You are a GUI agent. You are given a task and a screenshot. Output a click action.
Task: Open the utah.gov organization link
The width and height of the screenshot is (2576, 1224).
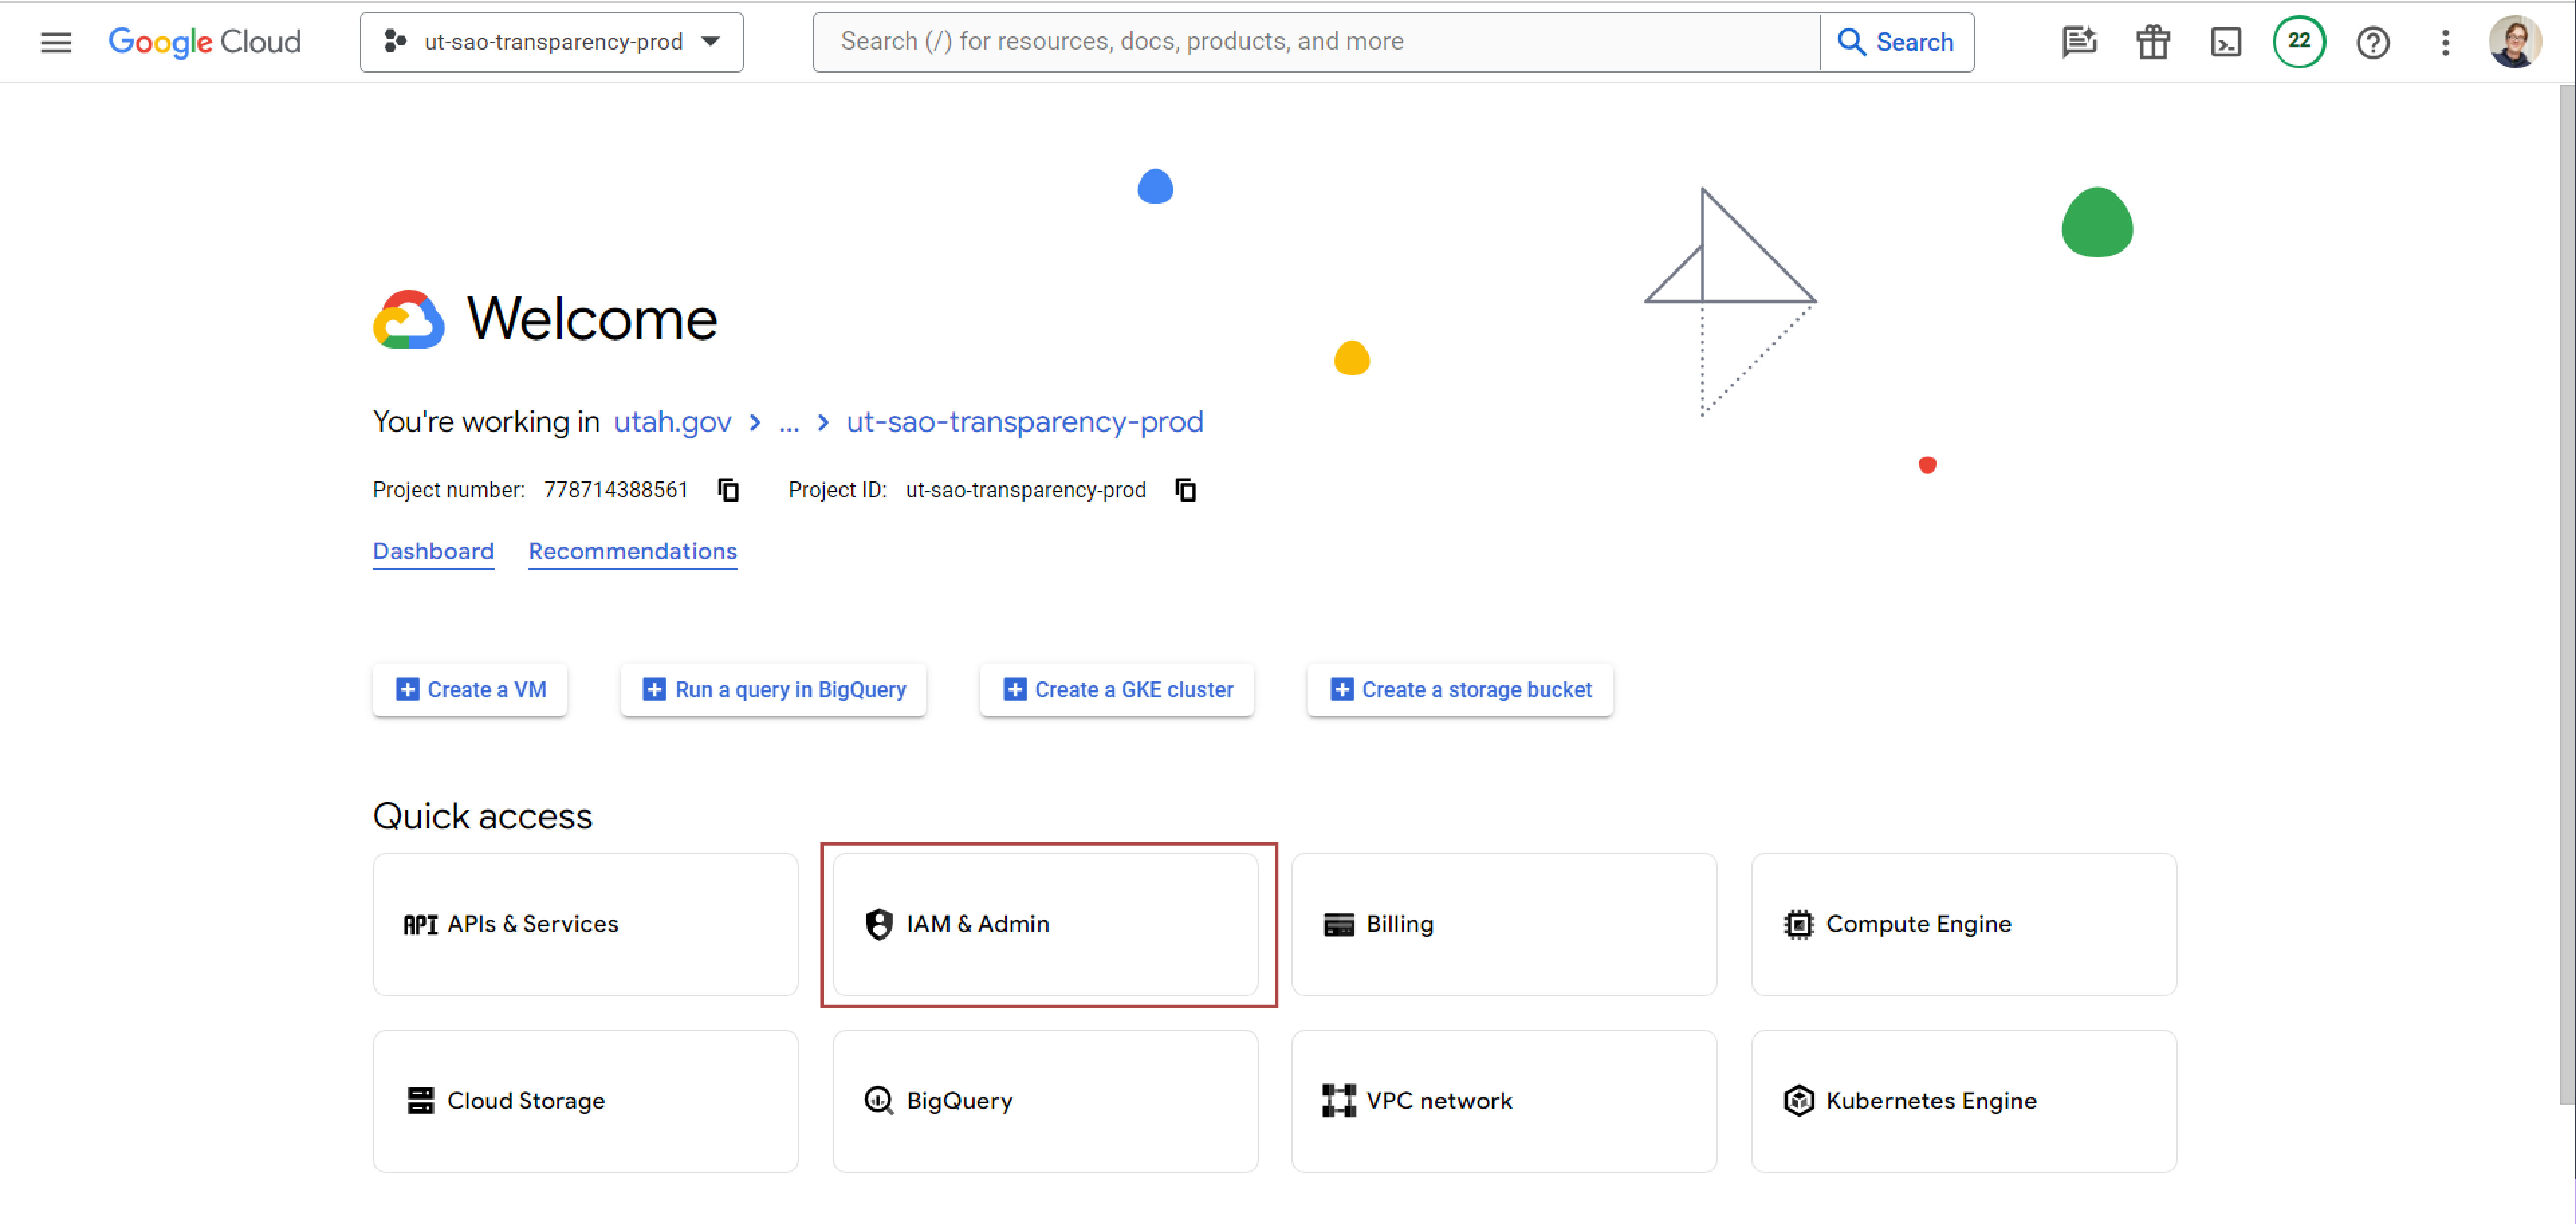[673, 422]
